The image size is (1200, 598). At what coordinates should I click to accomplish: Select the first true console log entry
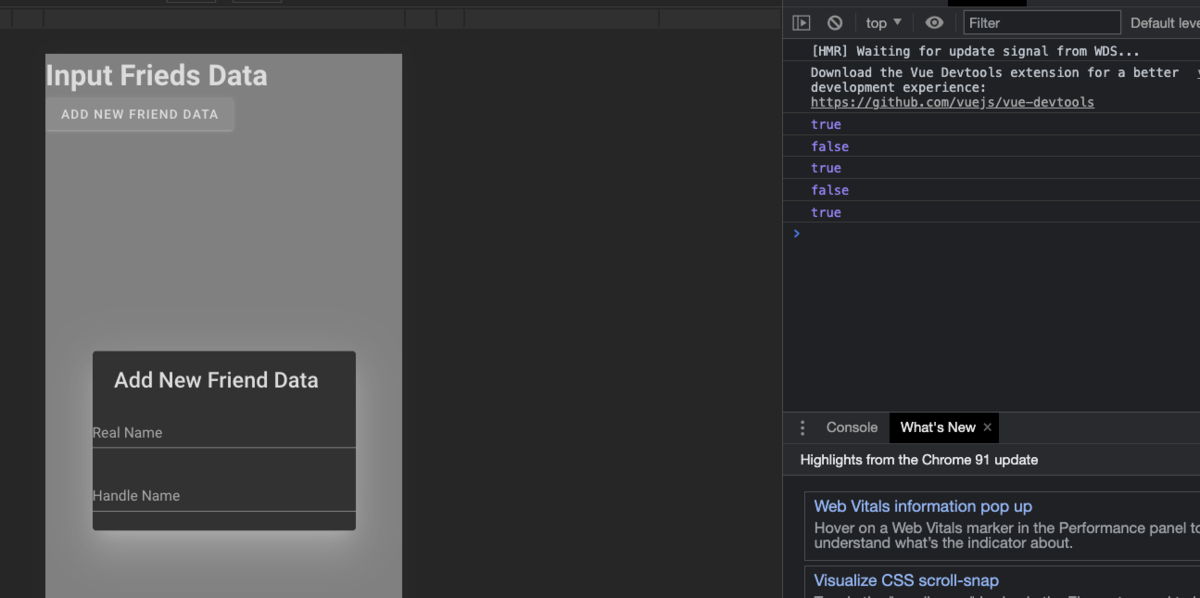pyautogui.click(x=826, y=125)
